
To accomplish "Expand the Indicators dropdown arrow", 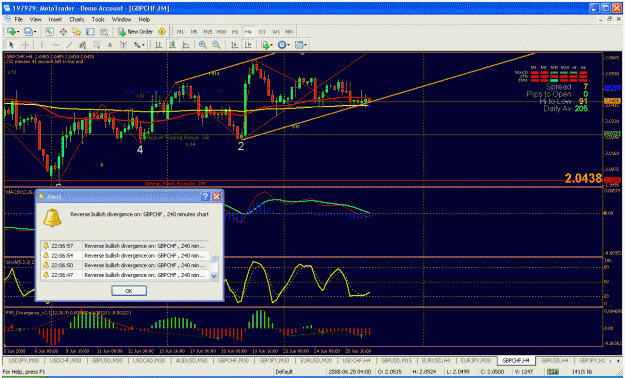I will (271, 45).
